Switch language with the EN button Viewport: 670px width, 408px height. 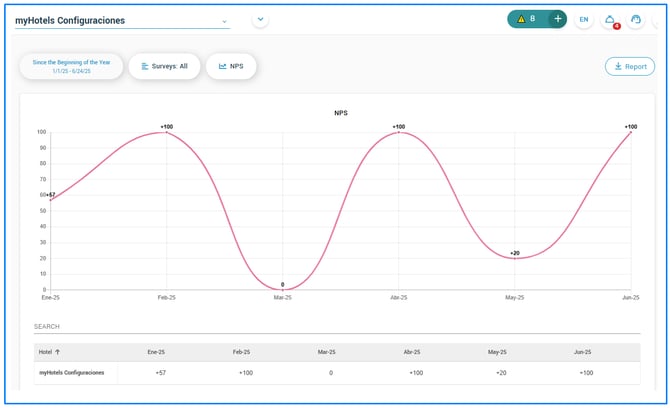pos(584,19)
